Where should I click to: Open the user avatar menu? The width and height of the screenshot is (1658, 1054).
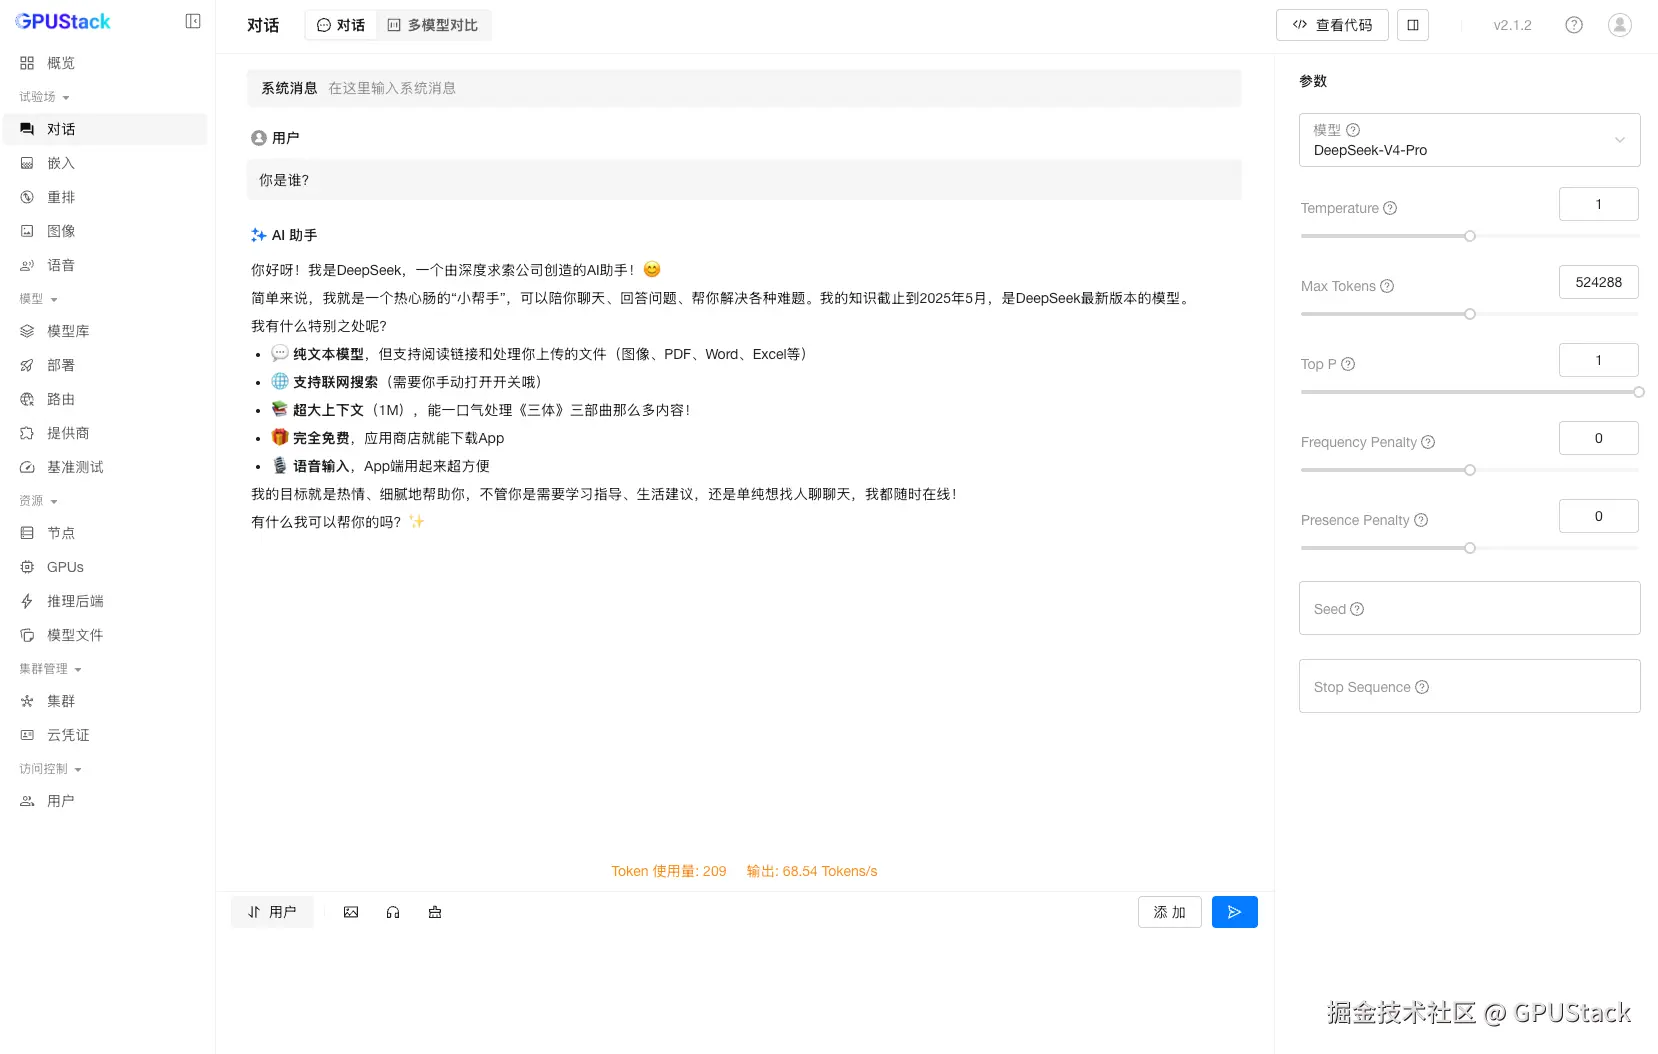1620,25
